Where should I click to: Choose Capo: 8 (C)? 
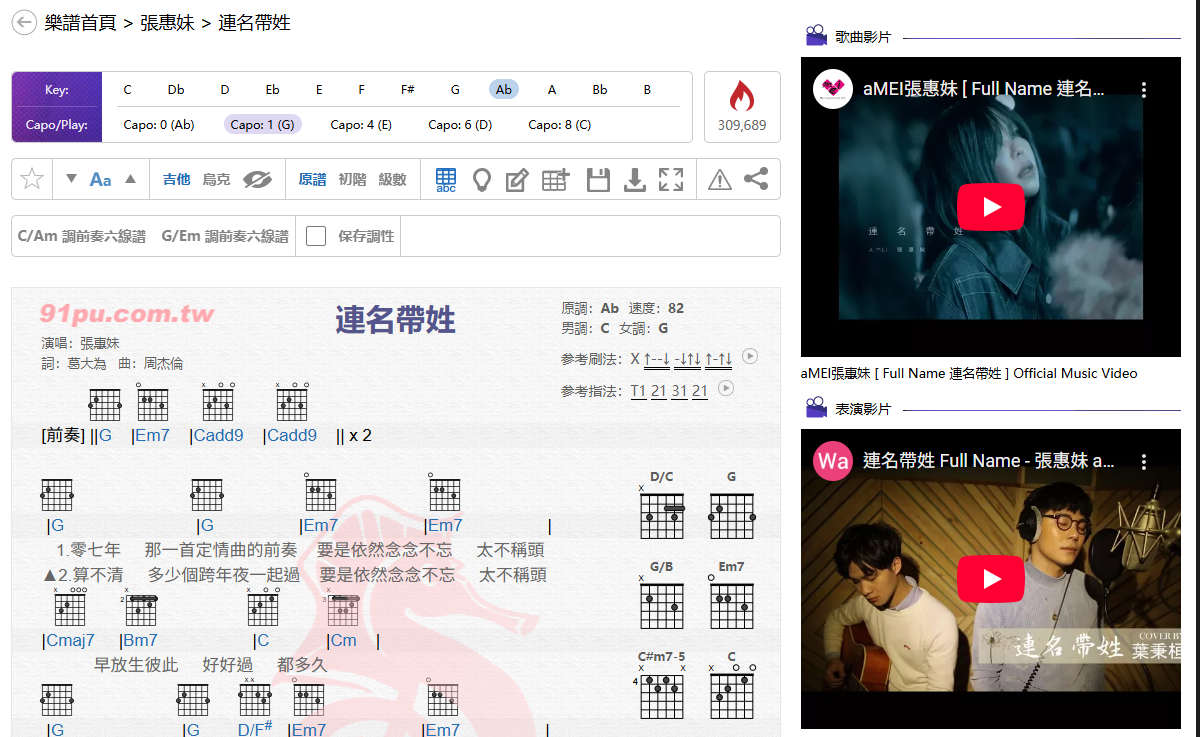pyautogui.click(x=560, y=125)
